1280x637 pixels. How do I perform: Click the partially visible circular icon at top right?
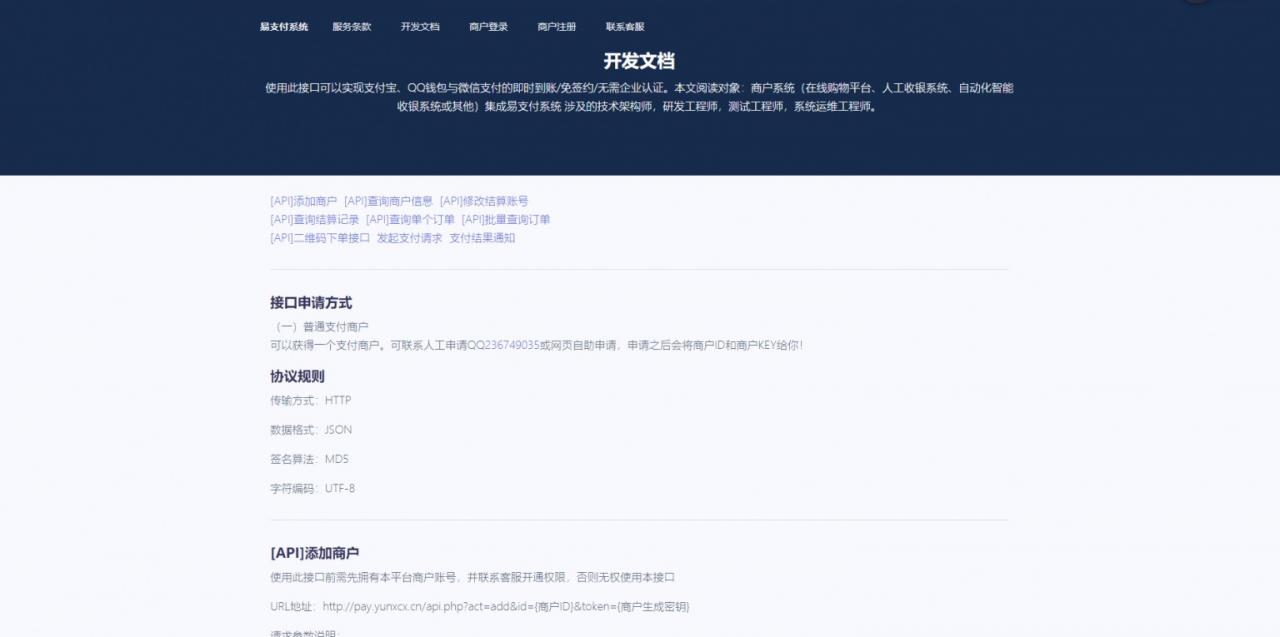pos(1196,2)
